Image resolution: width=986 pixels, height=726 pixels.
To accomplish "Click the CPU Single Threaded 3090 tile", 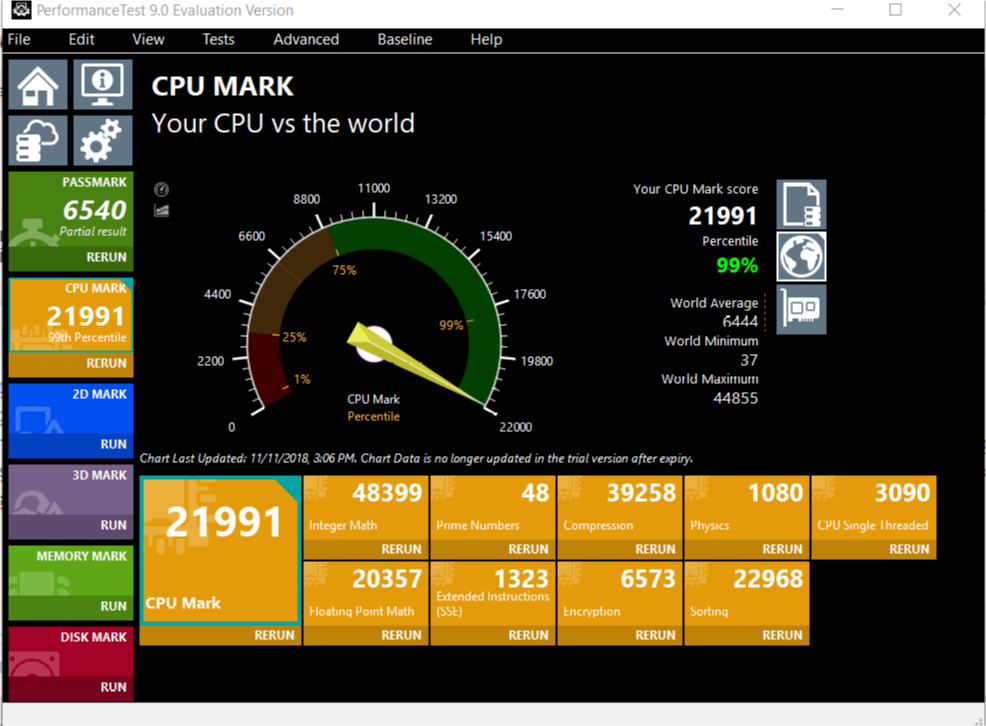I will point(873,508).
